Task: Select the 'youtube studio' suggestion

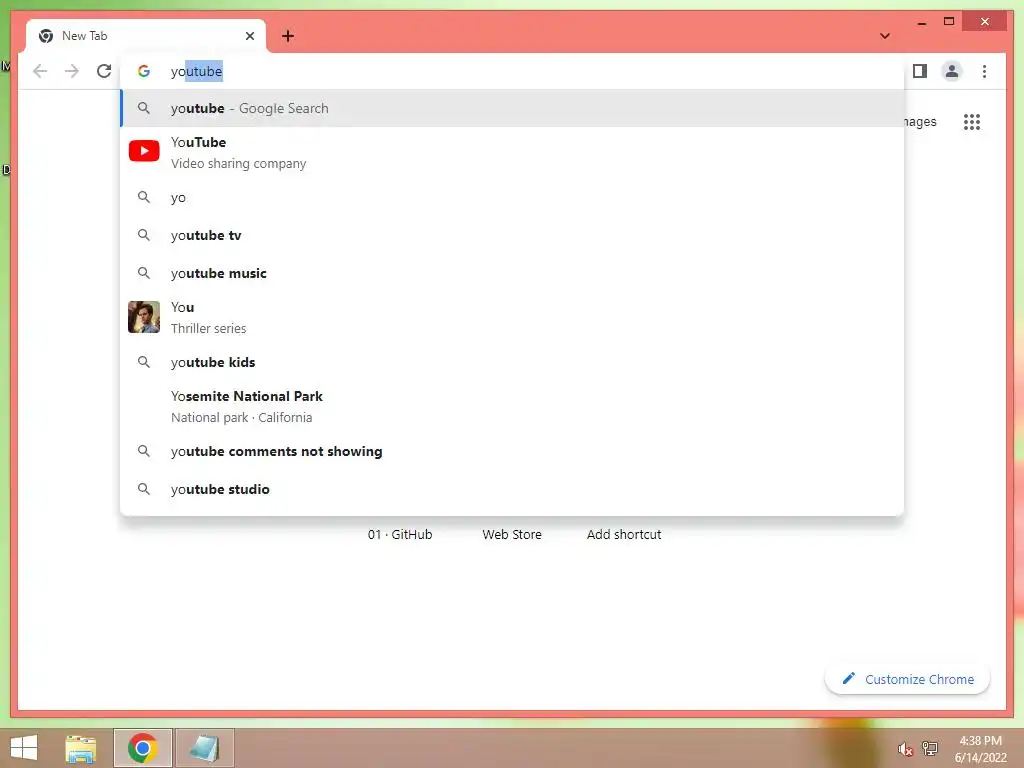Action: tap(513, 489)
